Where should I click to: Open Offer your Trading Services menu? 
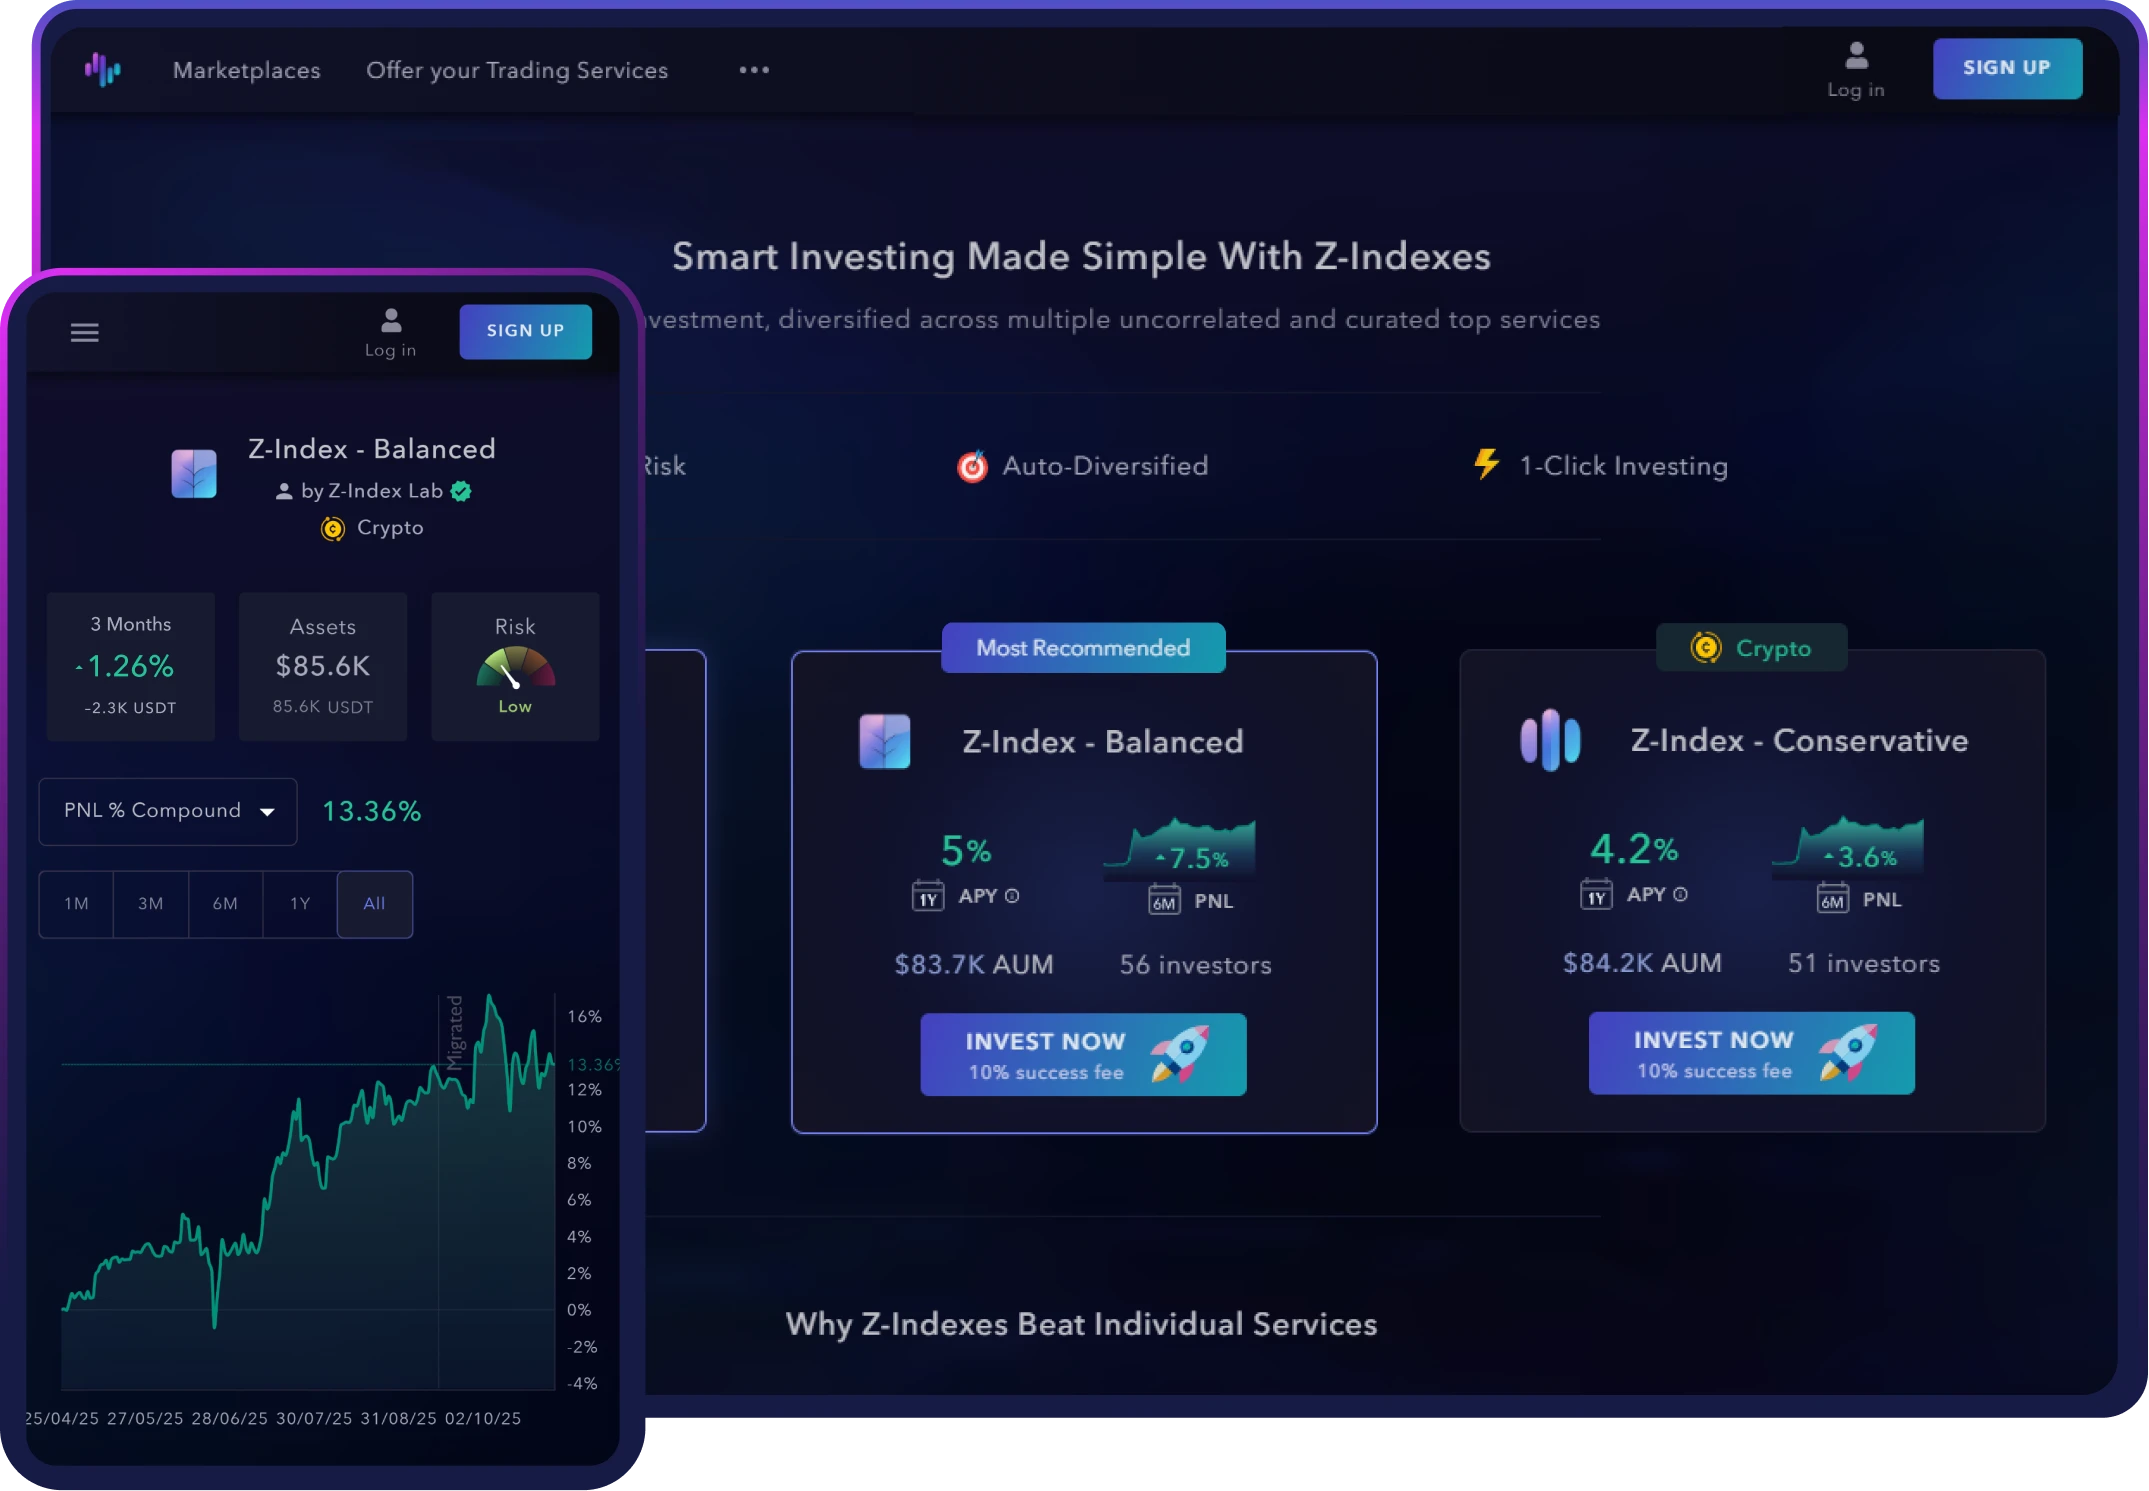coord(516,70)
